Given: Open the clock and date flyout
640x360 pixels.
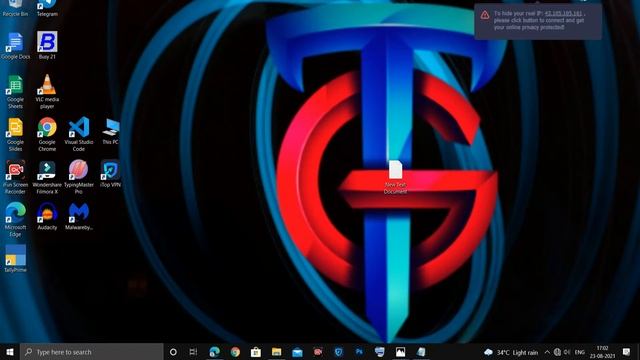Looking at the screenshot, I should [x=602, y=352].
